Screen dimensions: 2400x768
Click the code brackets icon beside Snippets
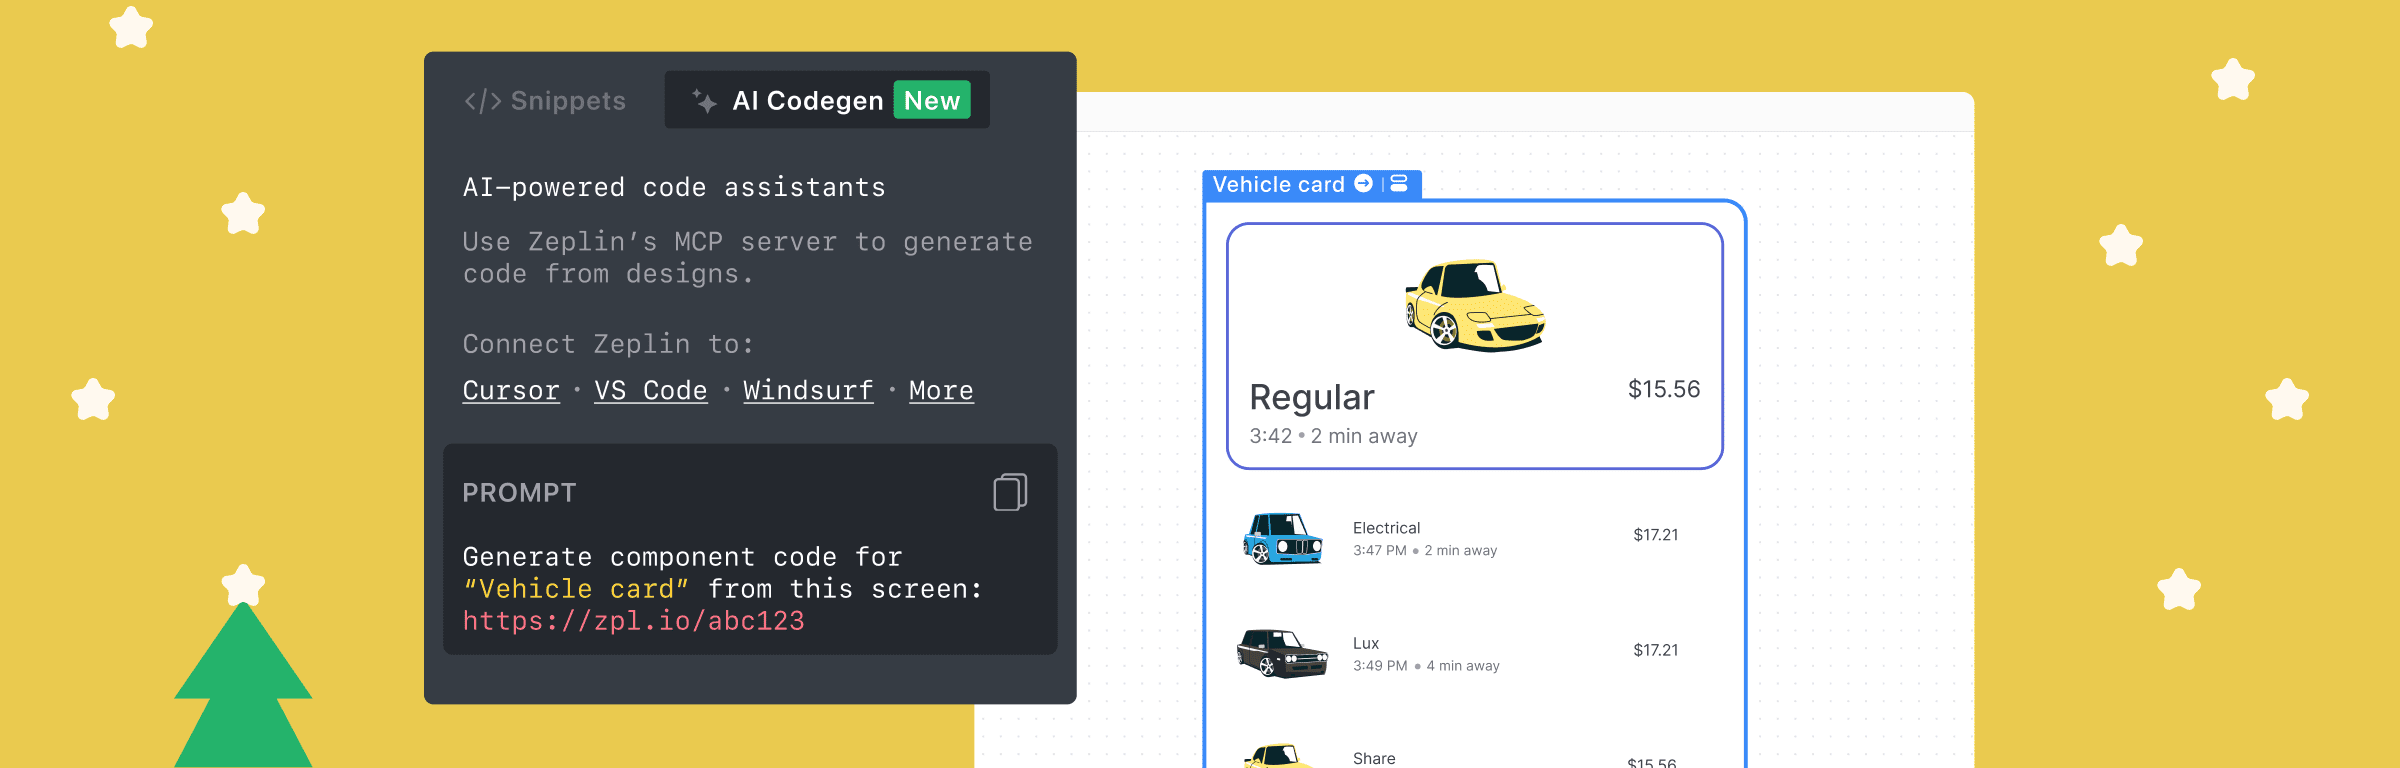(482, 101)
